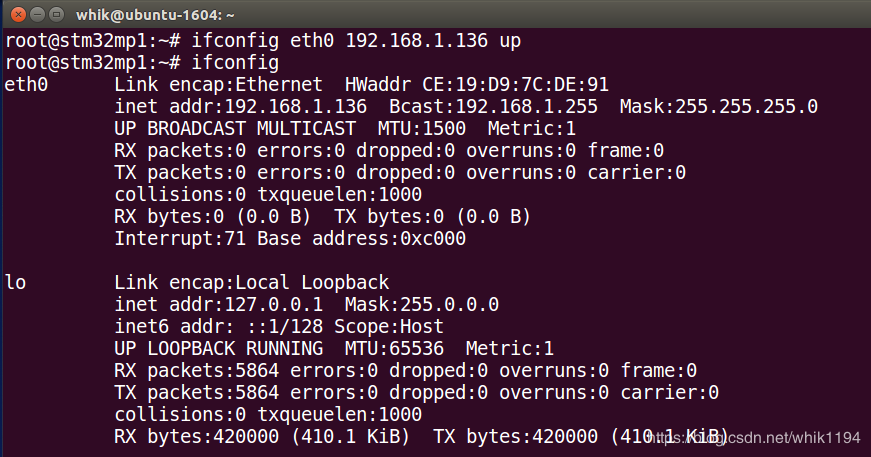Click the MTU:1500 value

tap(421, 129)
